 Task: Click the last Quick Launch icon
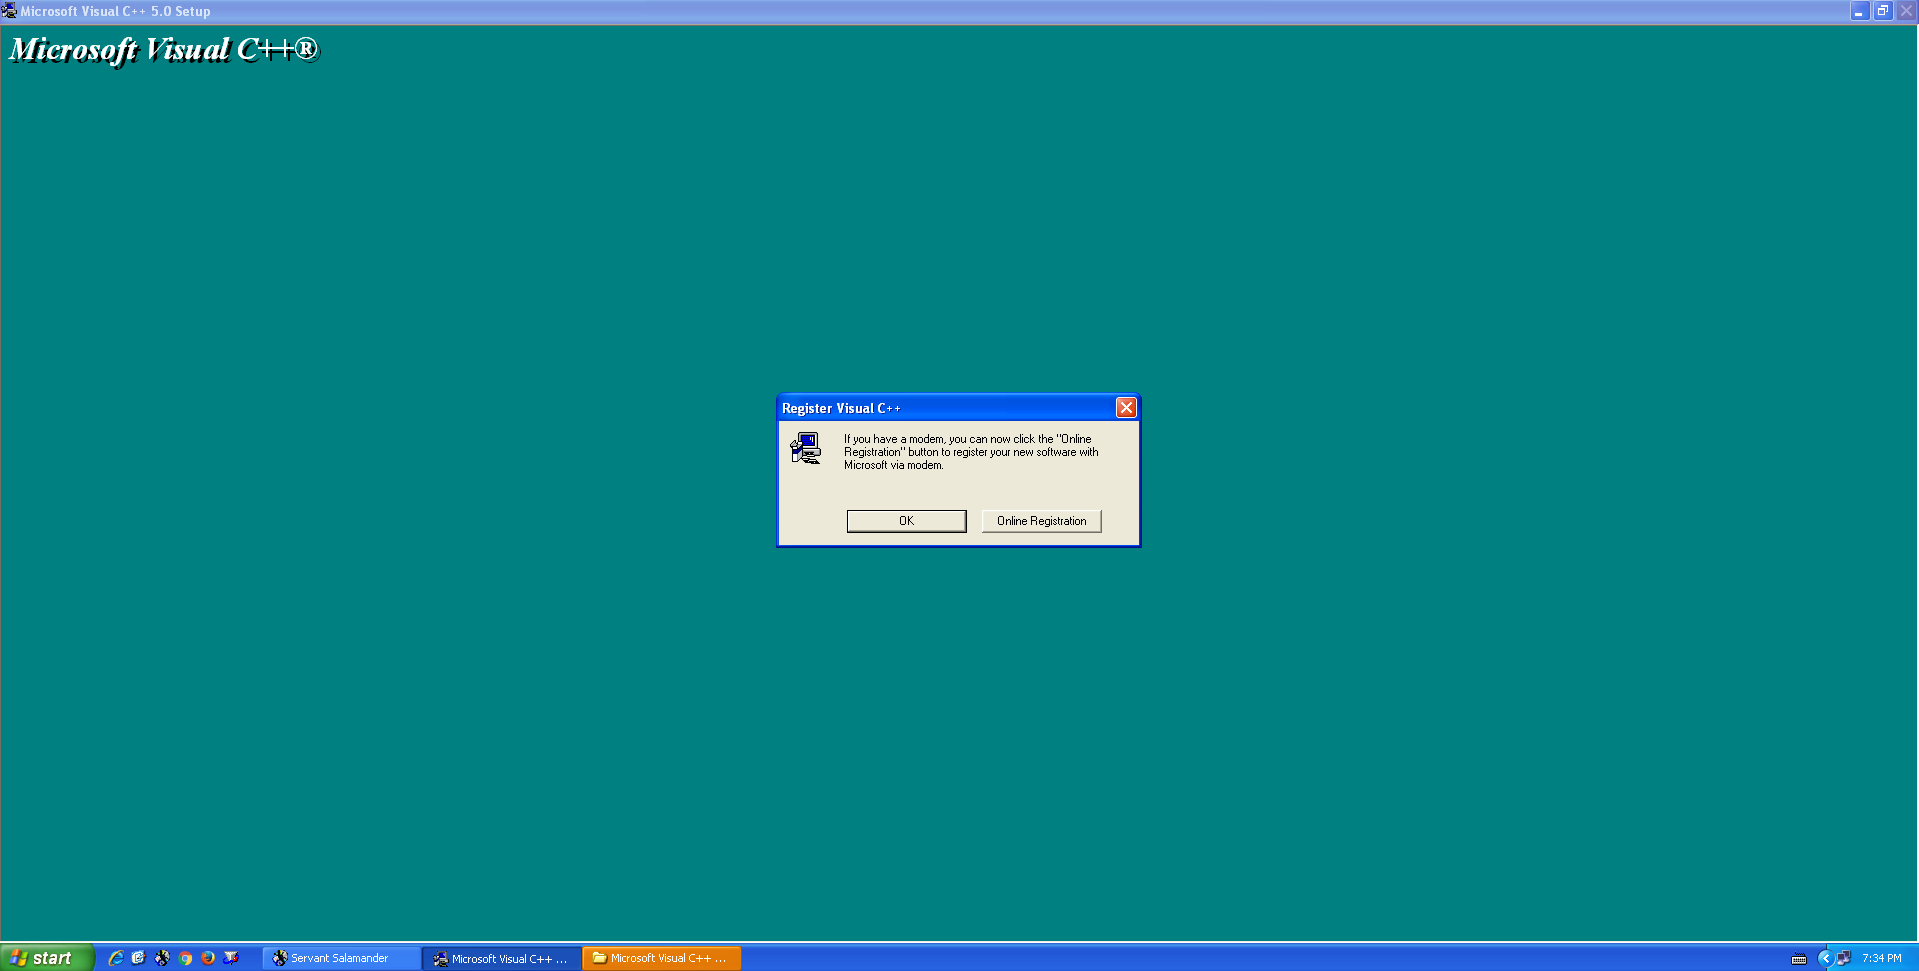(x=231, y=958)
